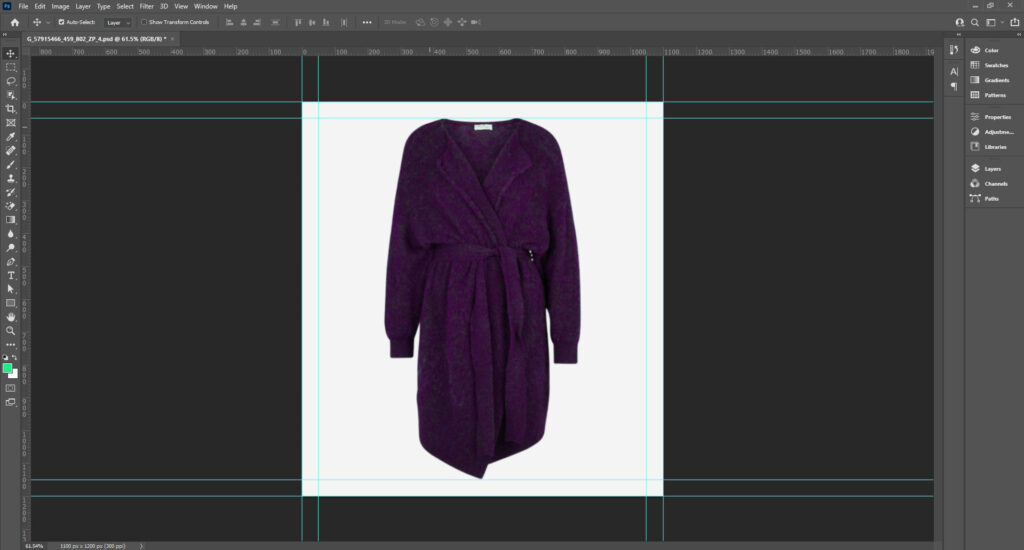
Task: Select the Zoom tool
Action: (10, 331)
